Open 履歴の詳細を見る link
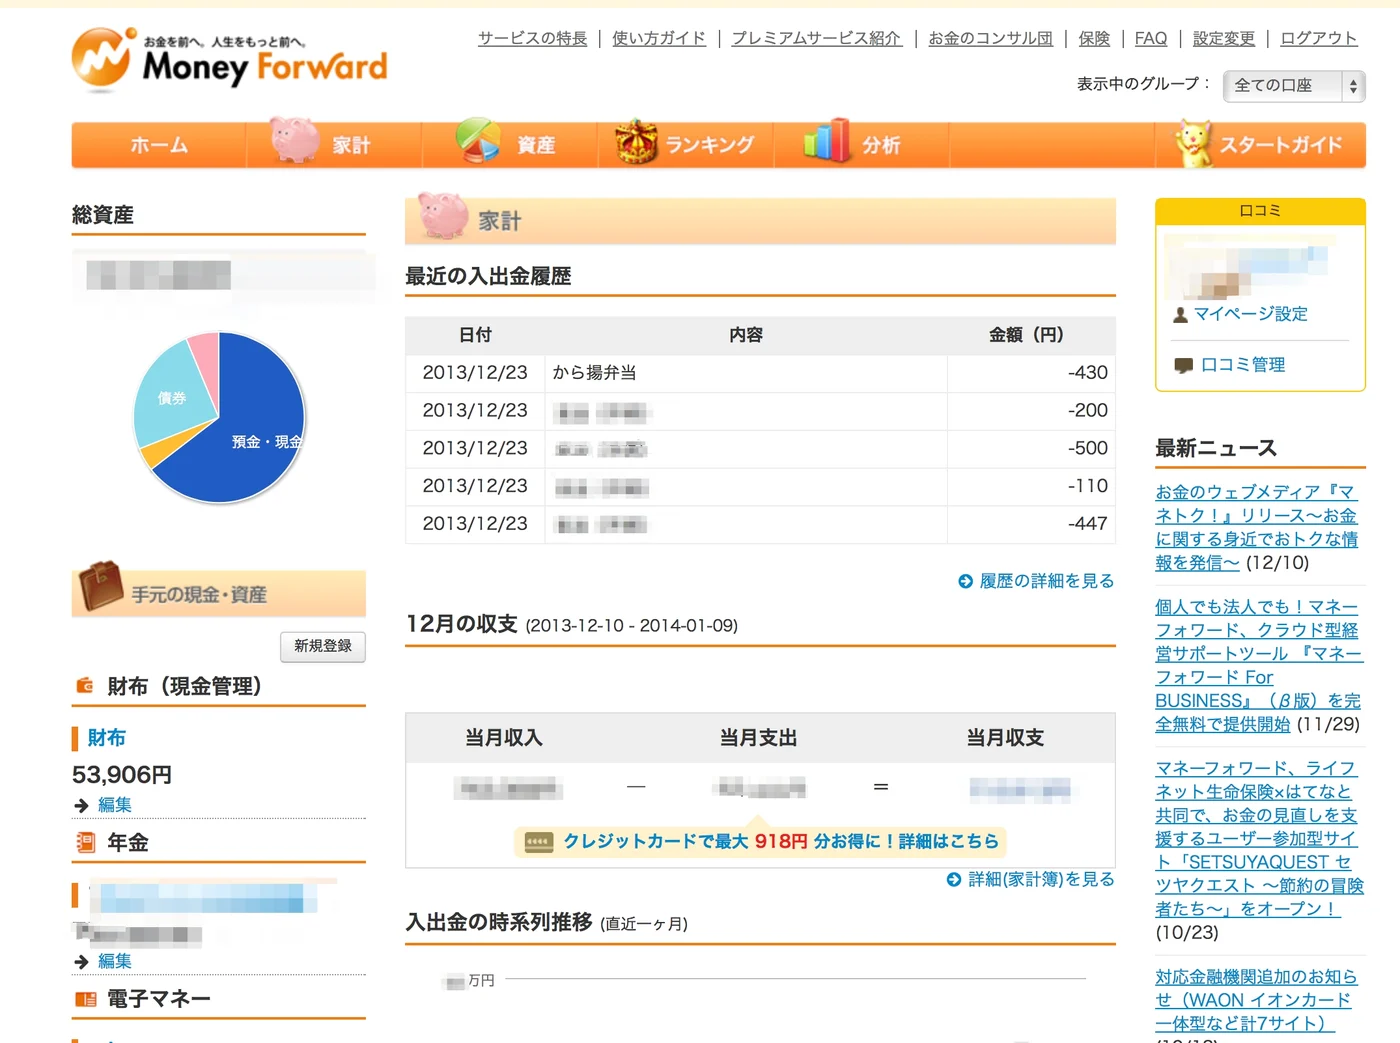The image size is (1400, 1043). click(1046, 581)
